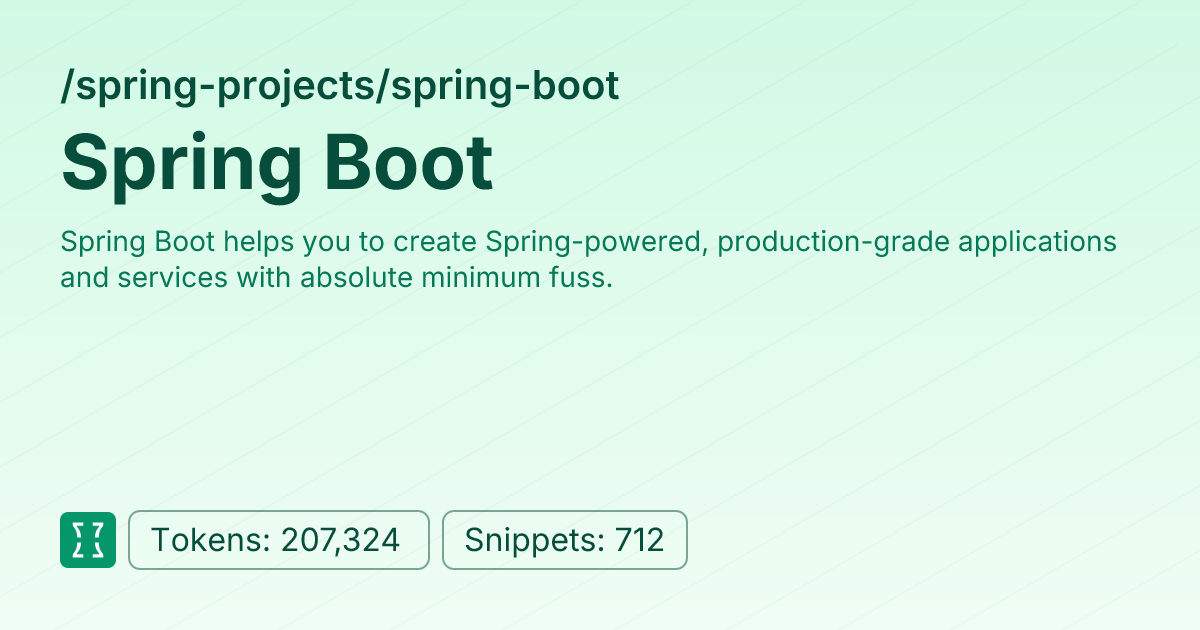Select the Snippets: 712 badge
1200x630 pixels.
[565, 540]
